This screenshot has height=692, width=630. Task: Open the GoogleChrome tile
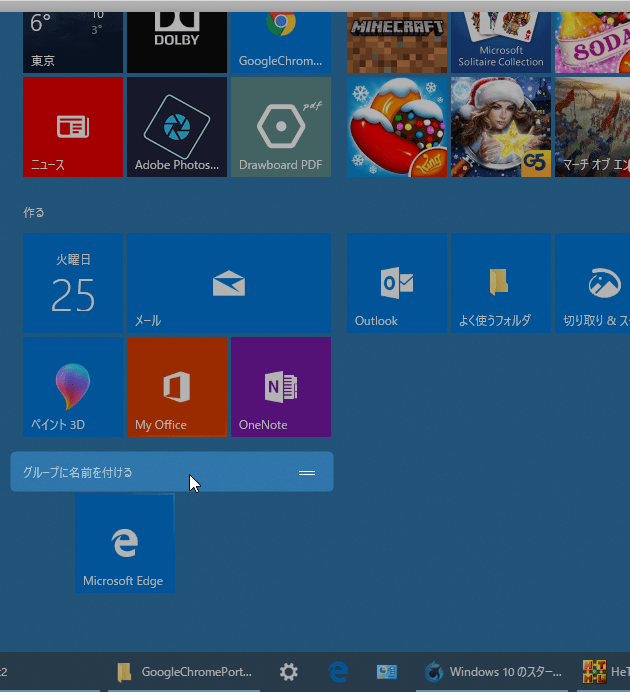281,42
